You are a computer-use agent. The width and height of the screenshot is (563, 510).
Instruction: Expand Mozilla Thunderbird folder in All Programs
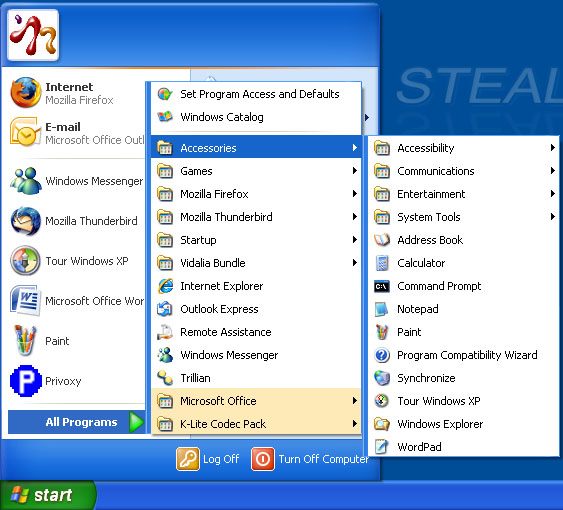(x=256, y=217)
